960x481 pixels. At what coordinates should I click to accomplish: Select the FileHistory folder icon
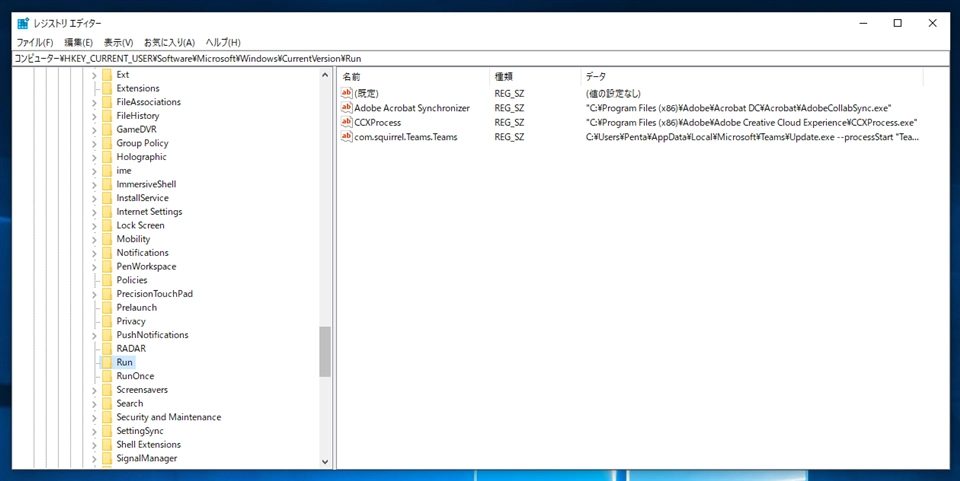107,116
